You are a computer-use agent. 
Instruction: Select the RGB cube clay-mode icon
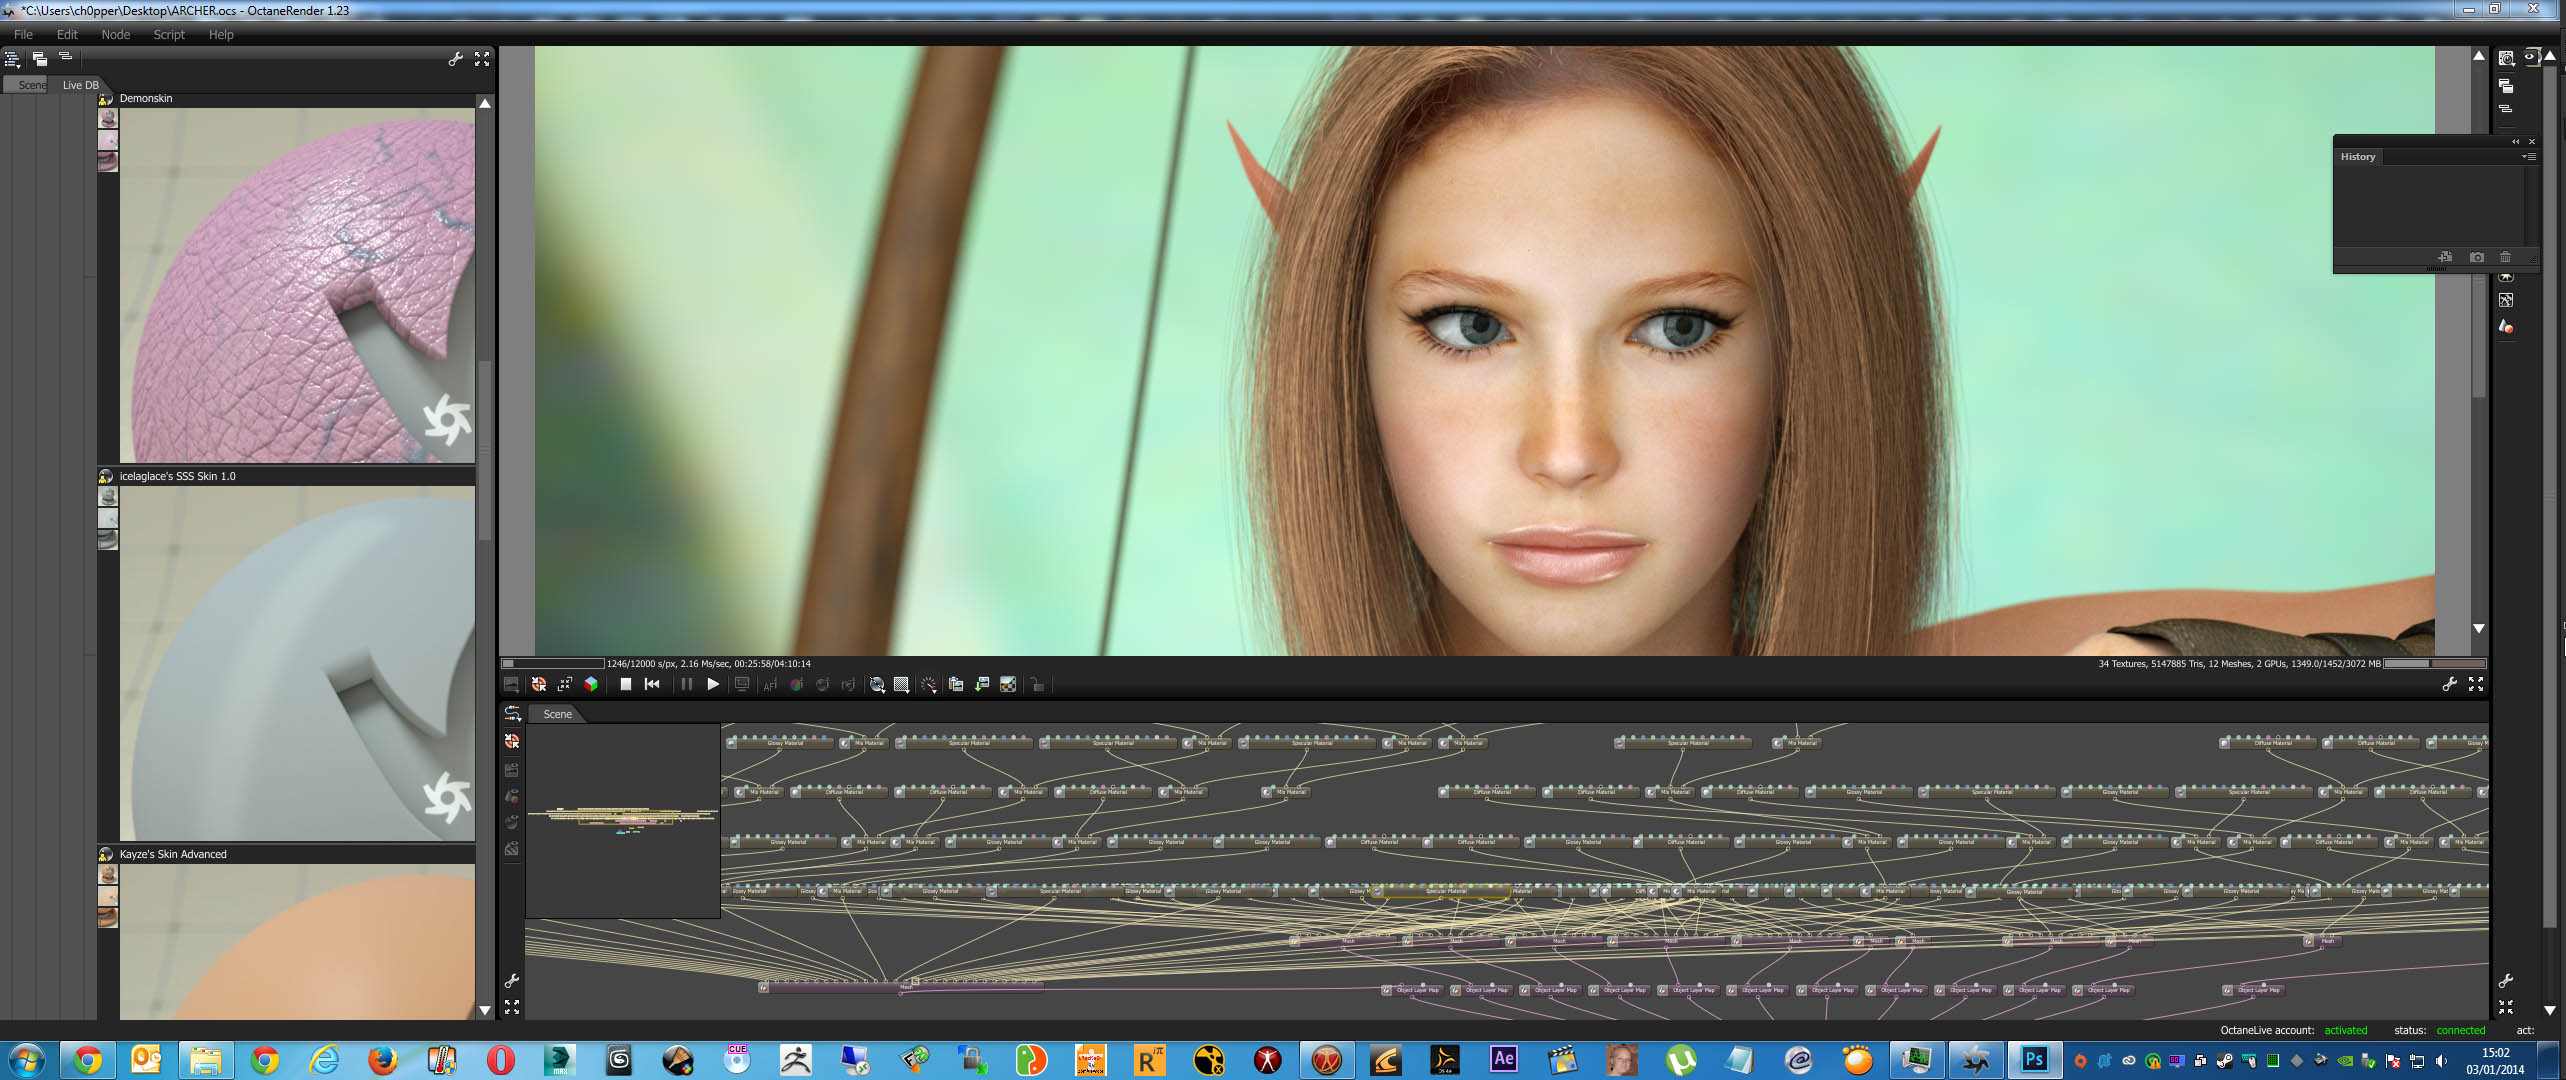click(x=591, y=685)
